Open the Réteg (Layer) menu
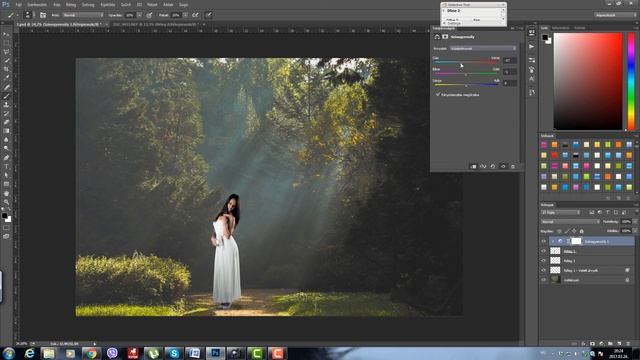 [x=71, y=4]
